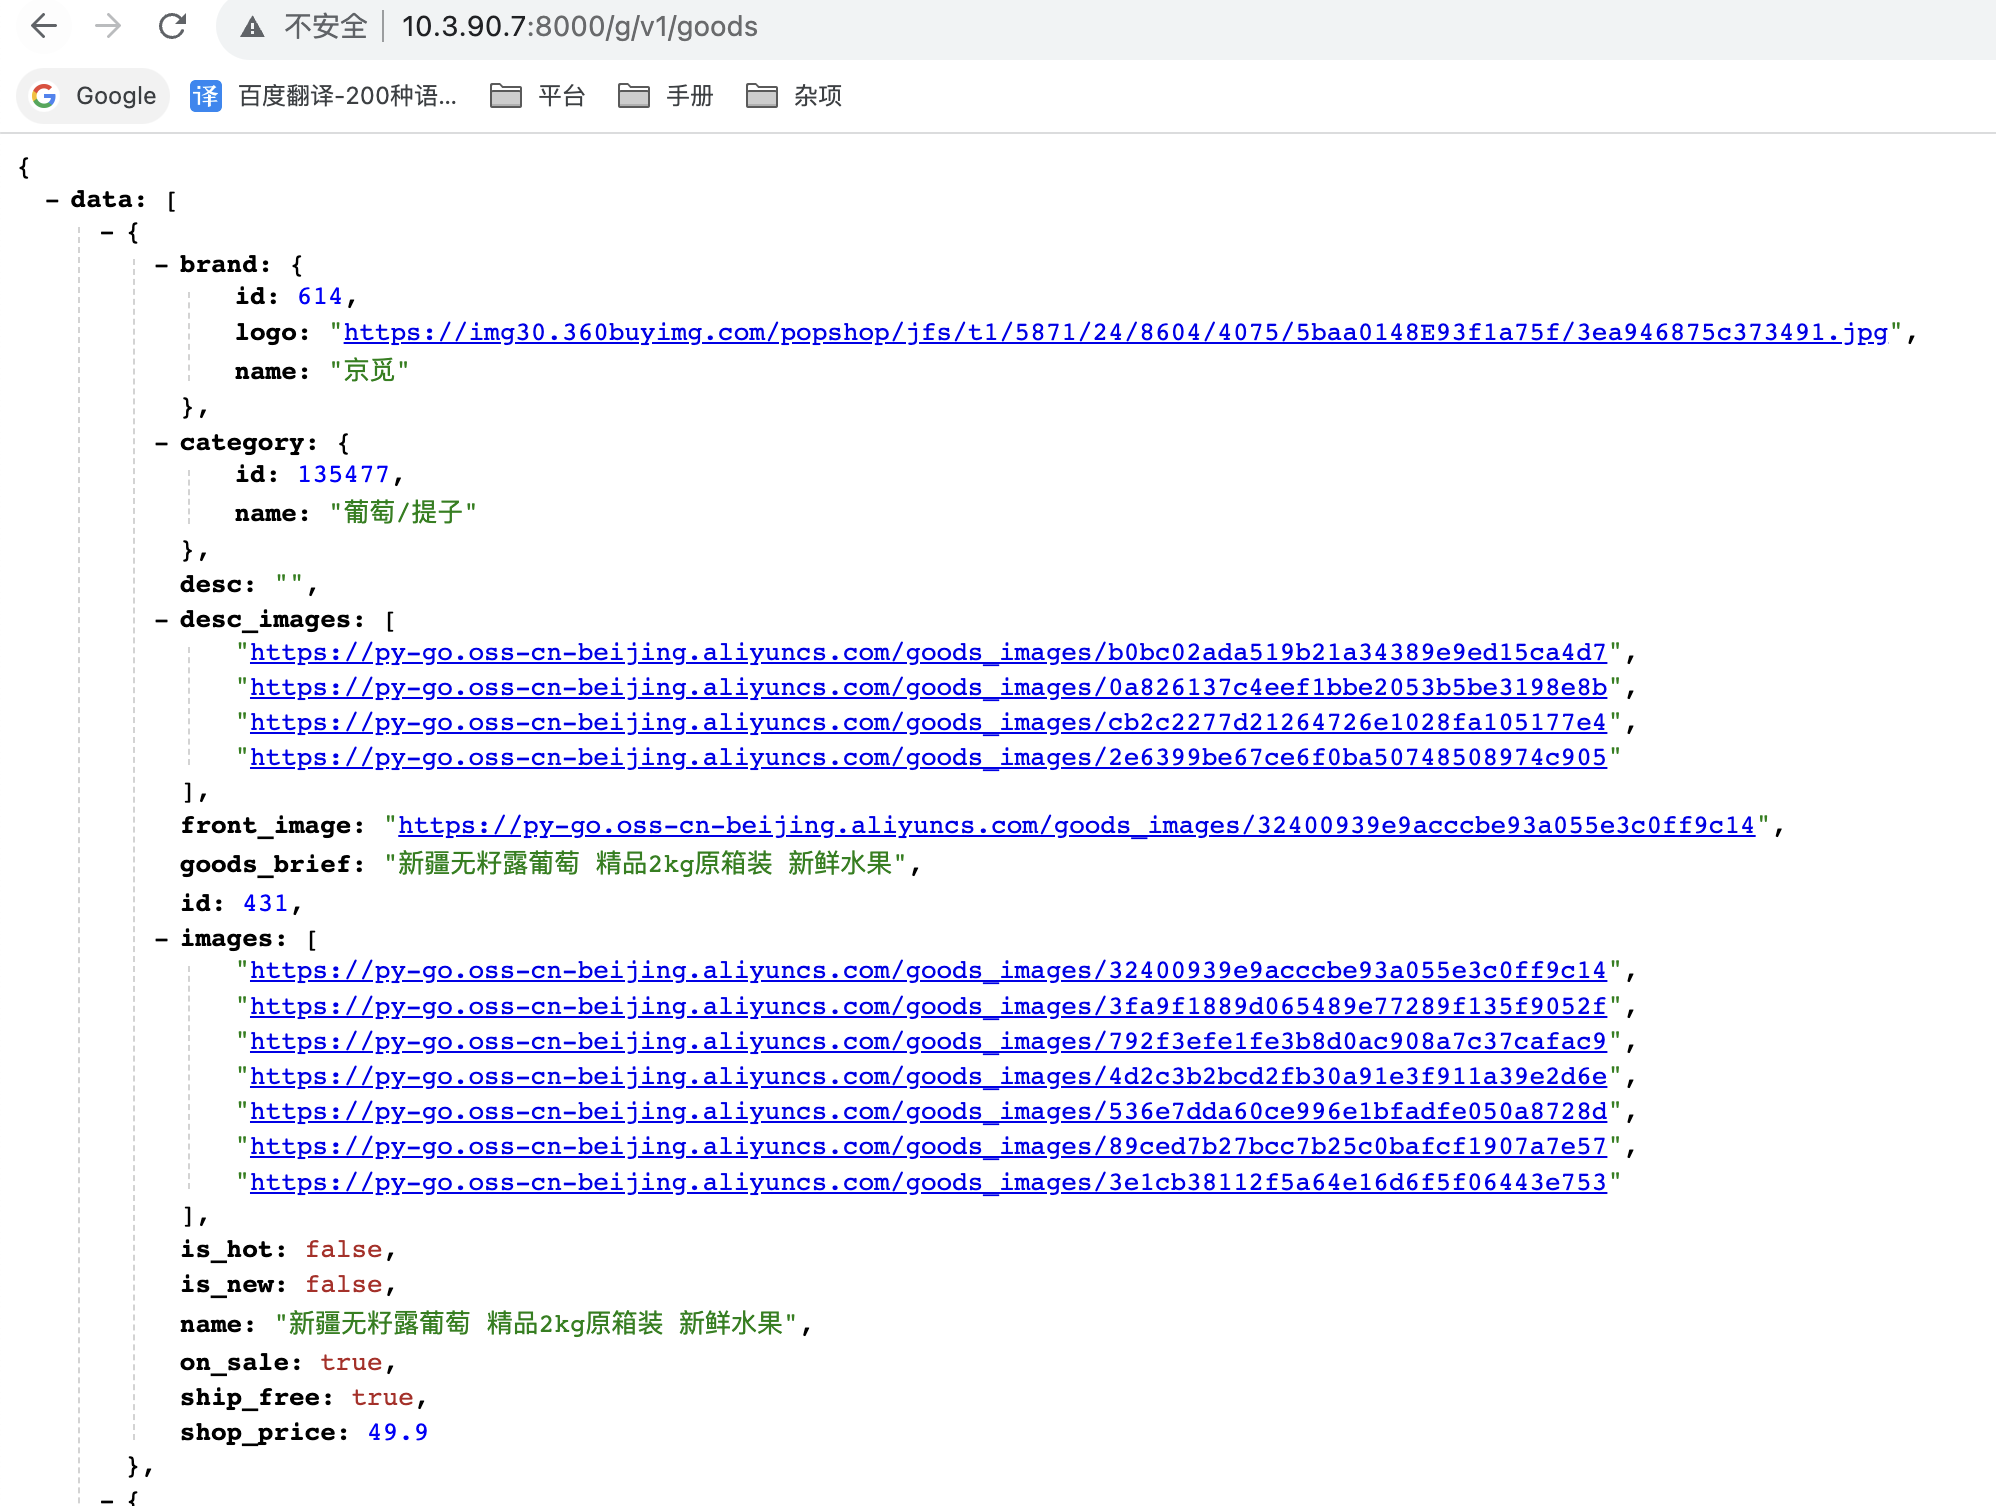Click the not-secure warning triangle icon

(253, 27)
